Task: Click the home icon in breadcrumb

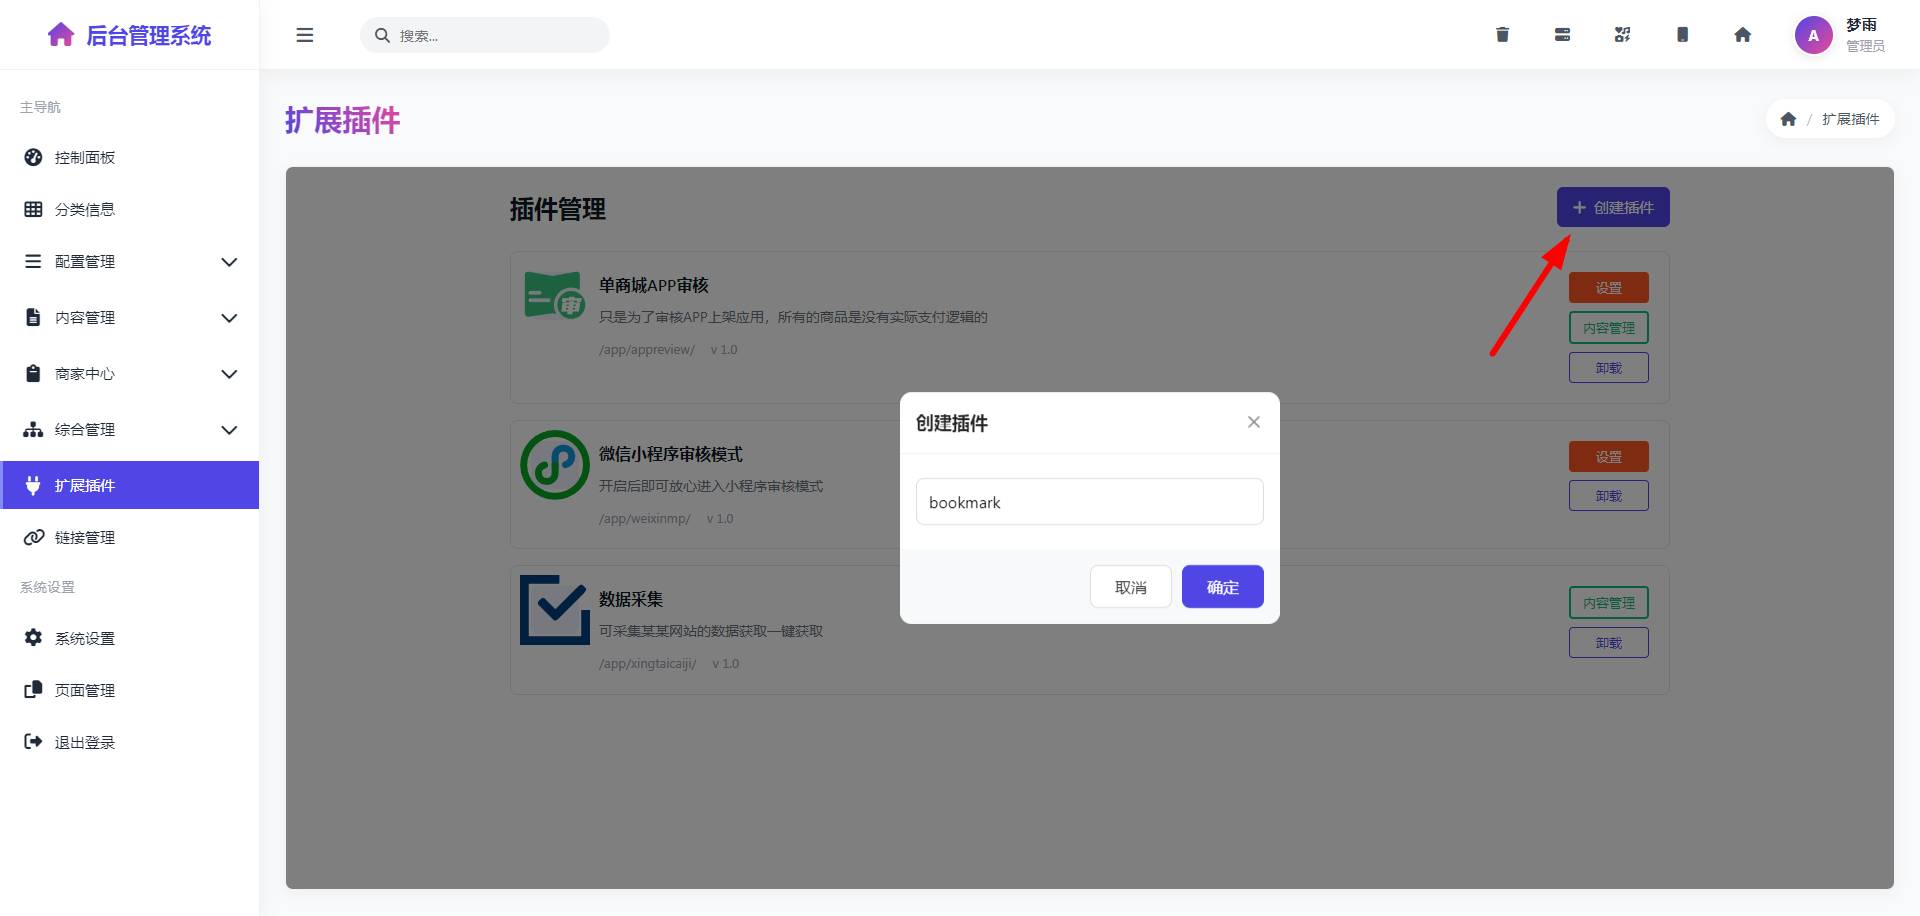Action: (1788, 119)
